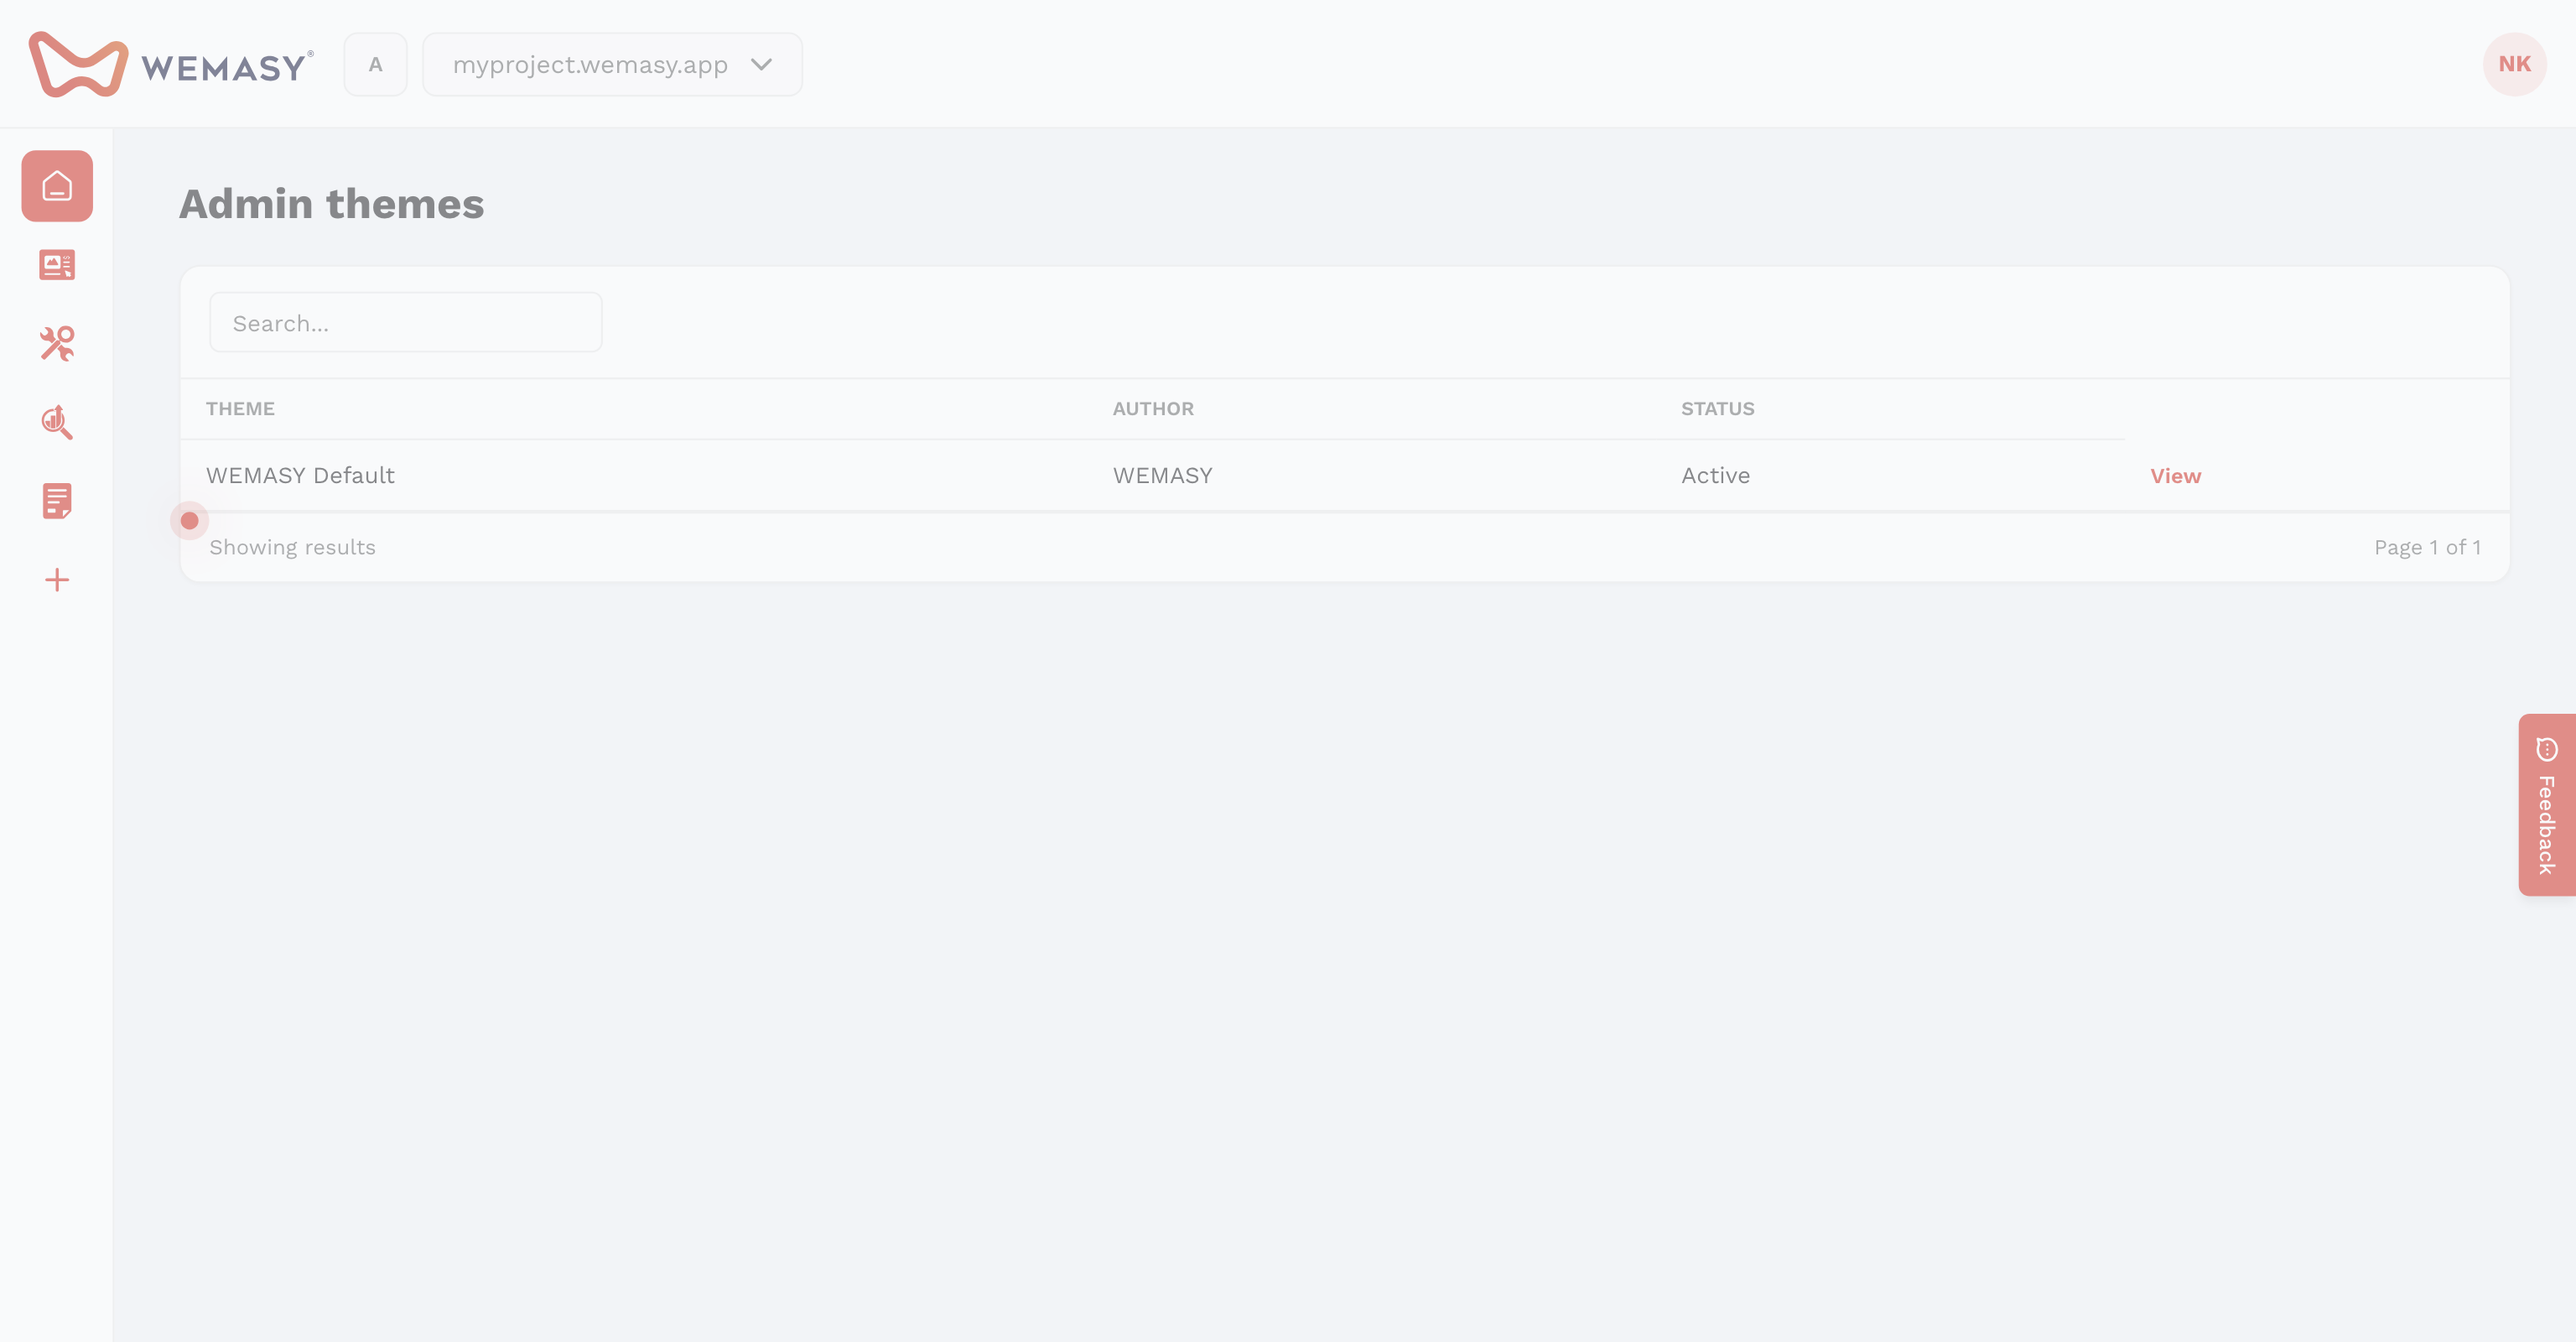2576x1342 pixels.
Task: Open the NK user avatar menu
Action: point(2514,64)
